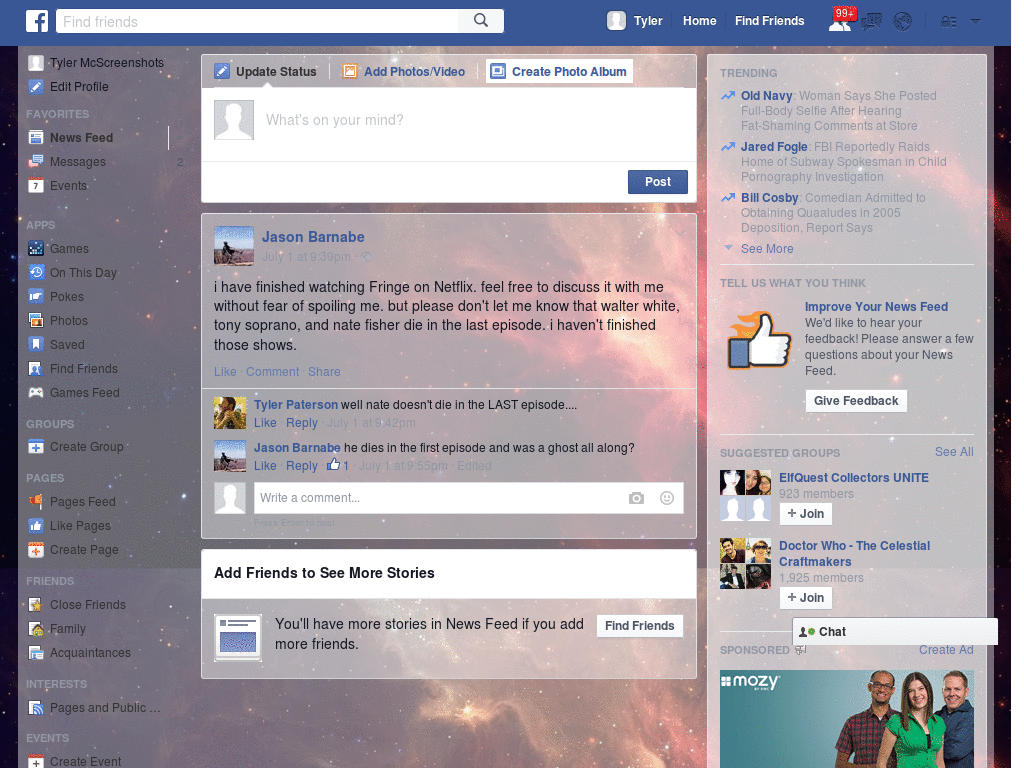Viewport: 1024px width, 768px height.
Task: Click the Post button
Action: click(658, 182)
